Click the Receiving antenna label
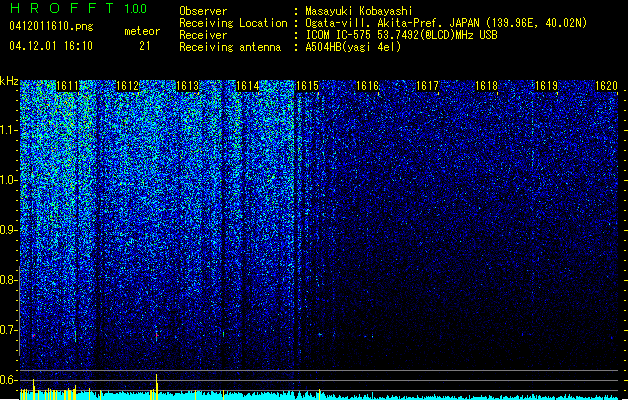 click(x=230, y=47)
